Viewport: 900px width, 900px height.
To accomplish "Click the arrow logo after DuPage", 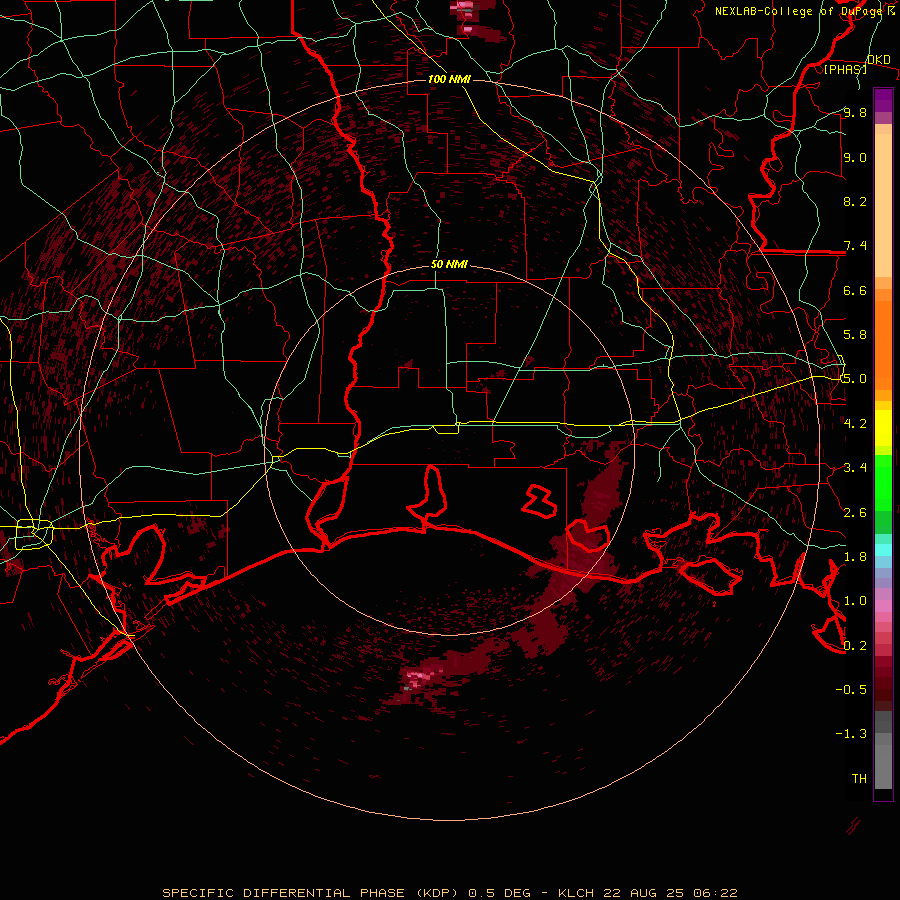I will tap(891, 10).
